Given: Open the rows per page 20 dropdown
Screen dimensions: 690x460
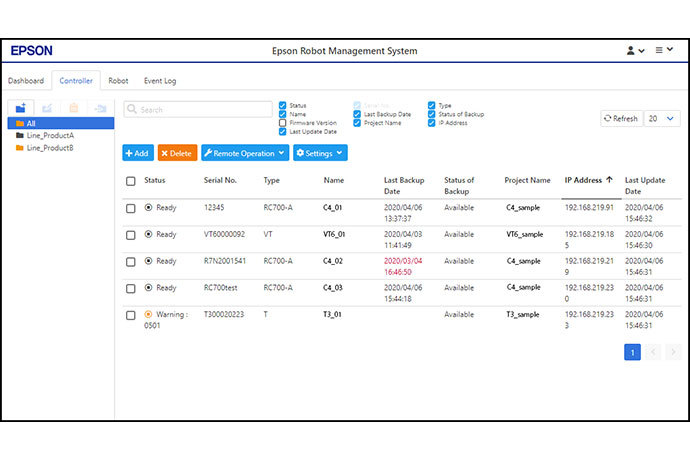Looking at the screenshot, I should coord(662,118).
